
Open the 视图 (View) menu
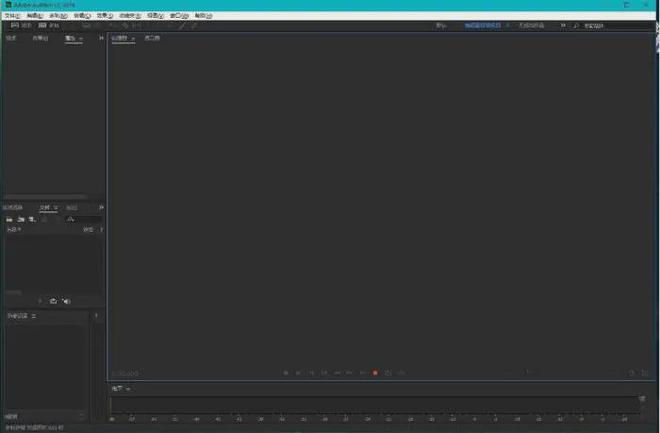(x=155, y=16)
